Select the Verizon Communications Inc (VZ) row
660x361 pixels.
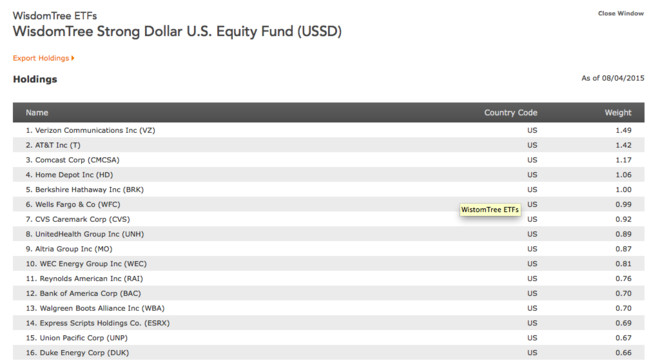coord(328,130)
